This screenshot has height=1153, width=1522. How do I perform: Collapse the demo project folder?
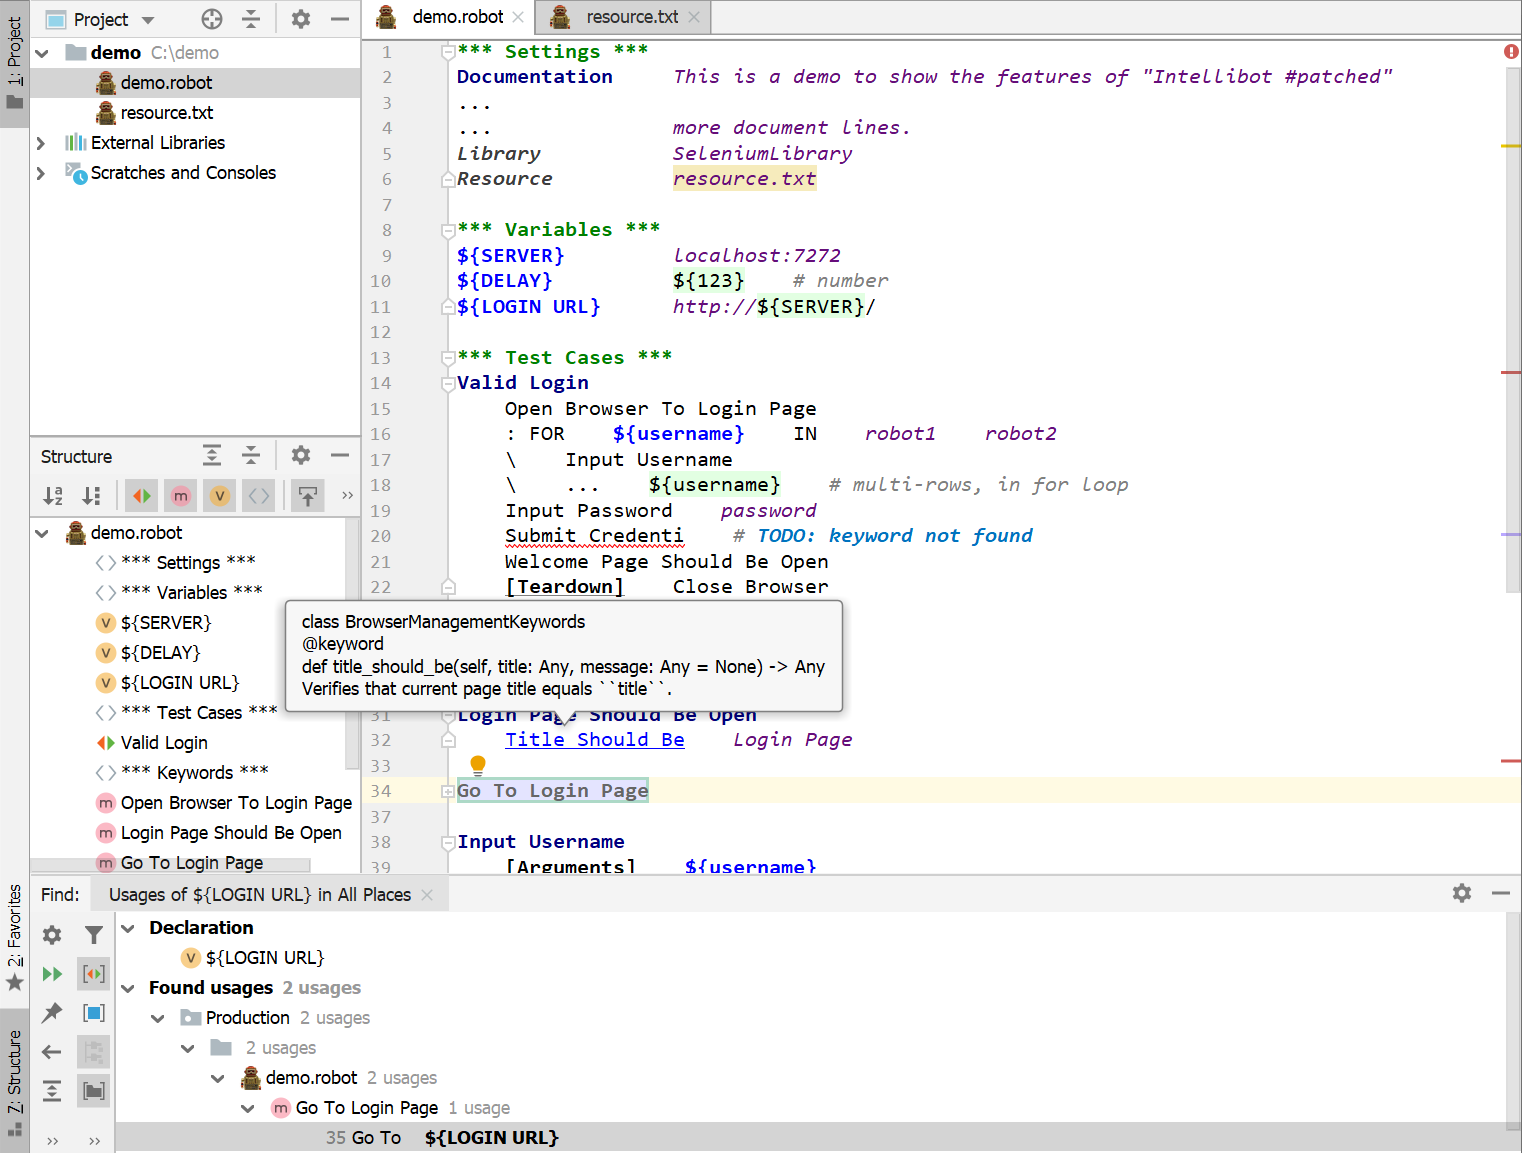point(42,53)
